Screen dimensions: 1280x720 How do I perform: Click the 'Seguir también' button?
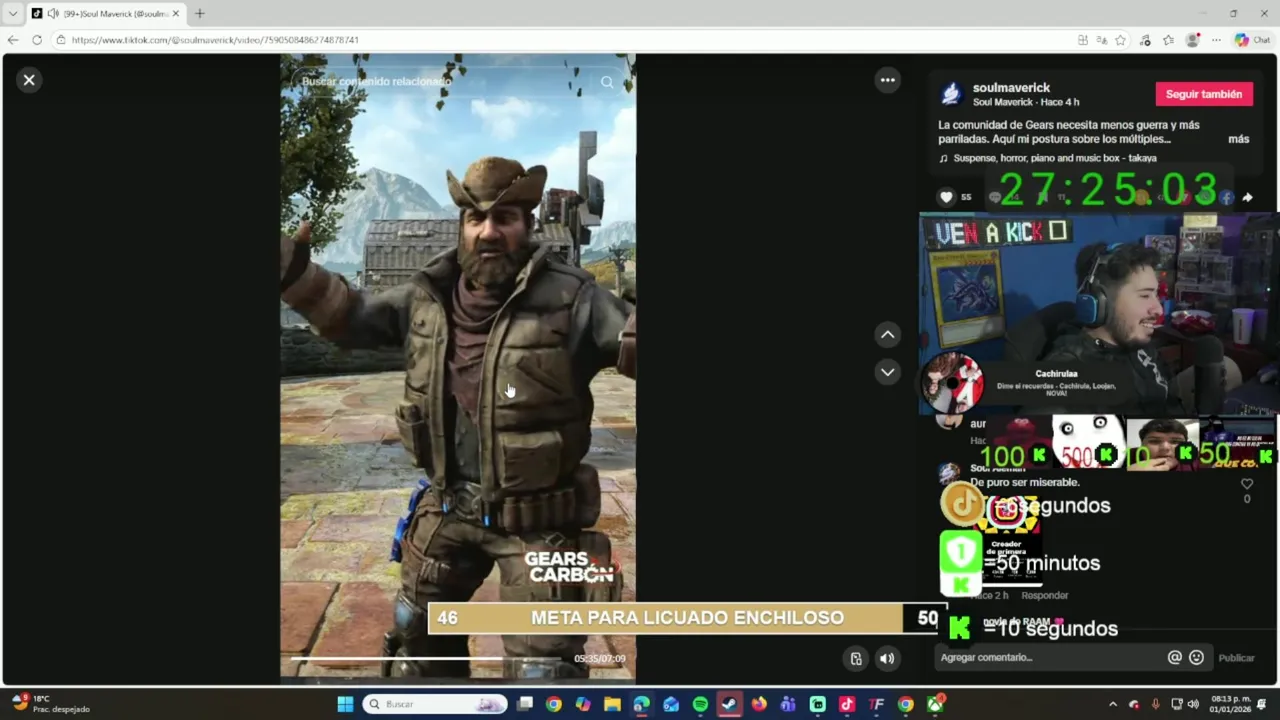click(x=1204, y=94)
